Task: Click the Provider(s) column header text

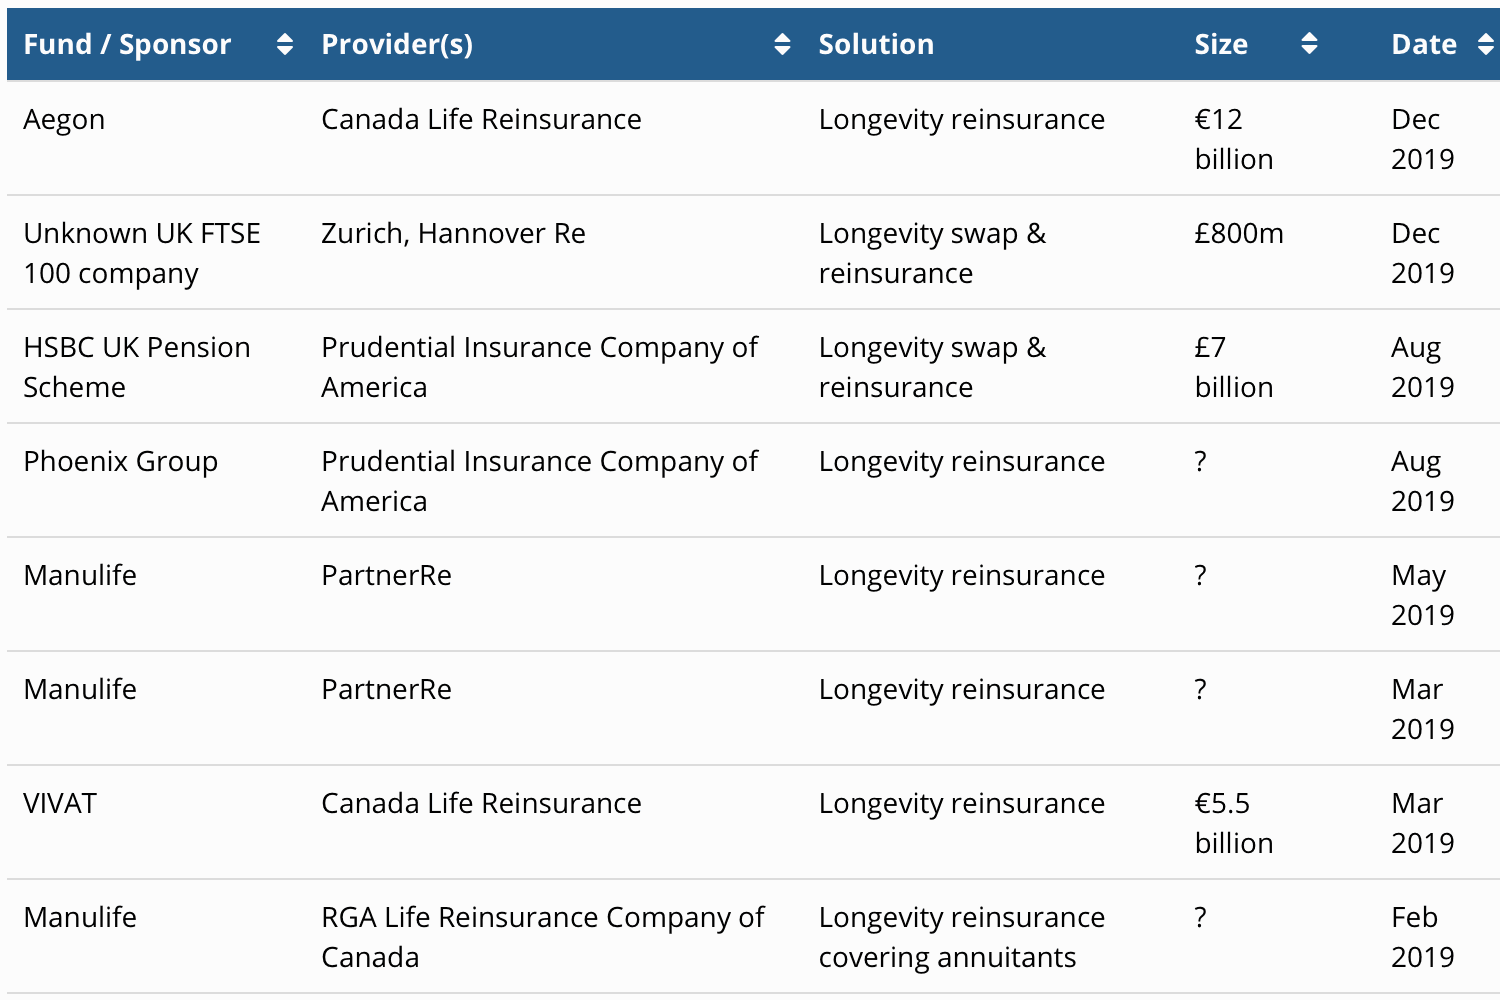Action: click(397, 44)
